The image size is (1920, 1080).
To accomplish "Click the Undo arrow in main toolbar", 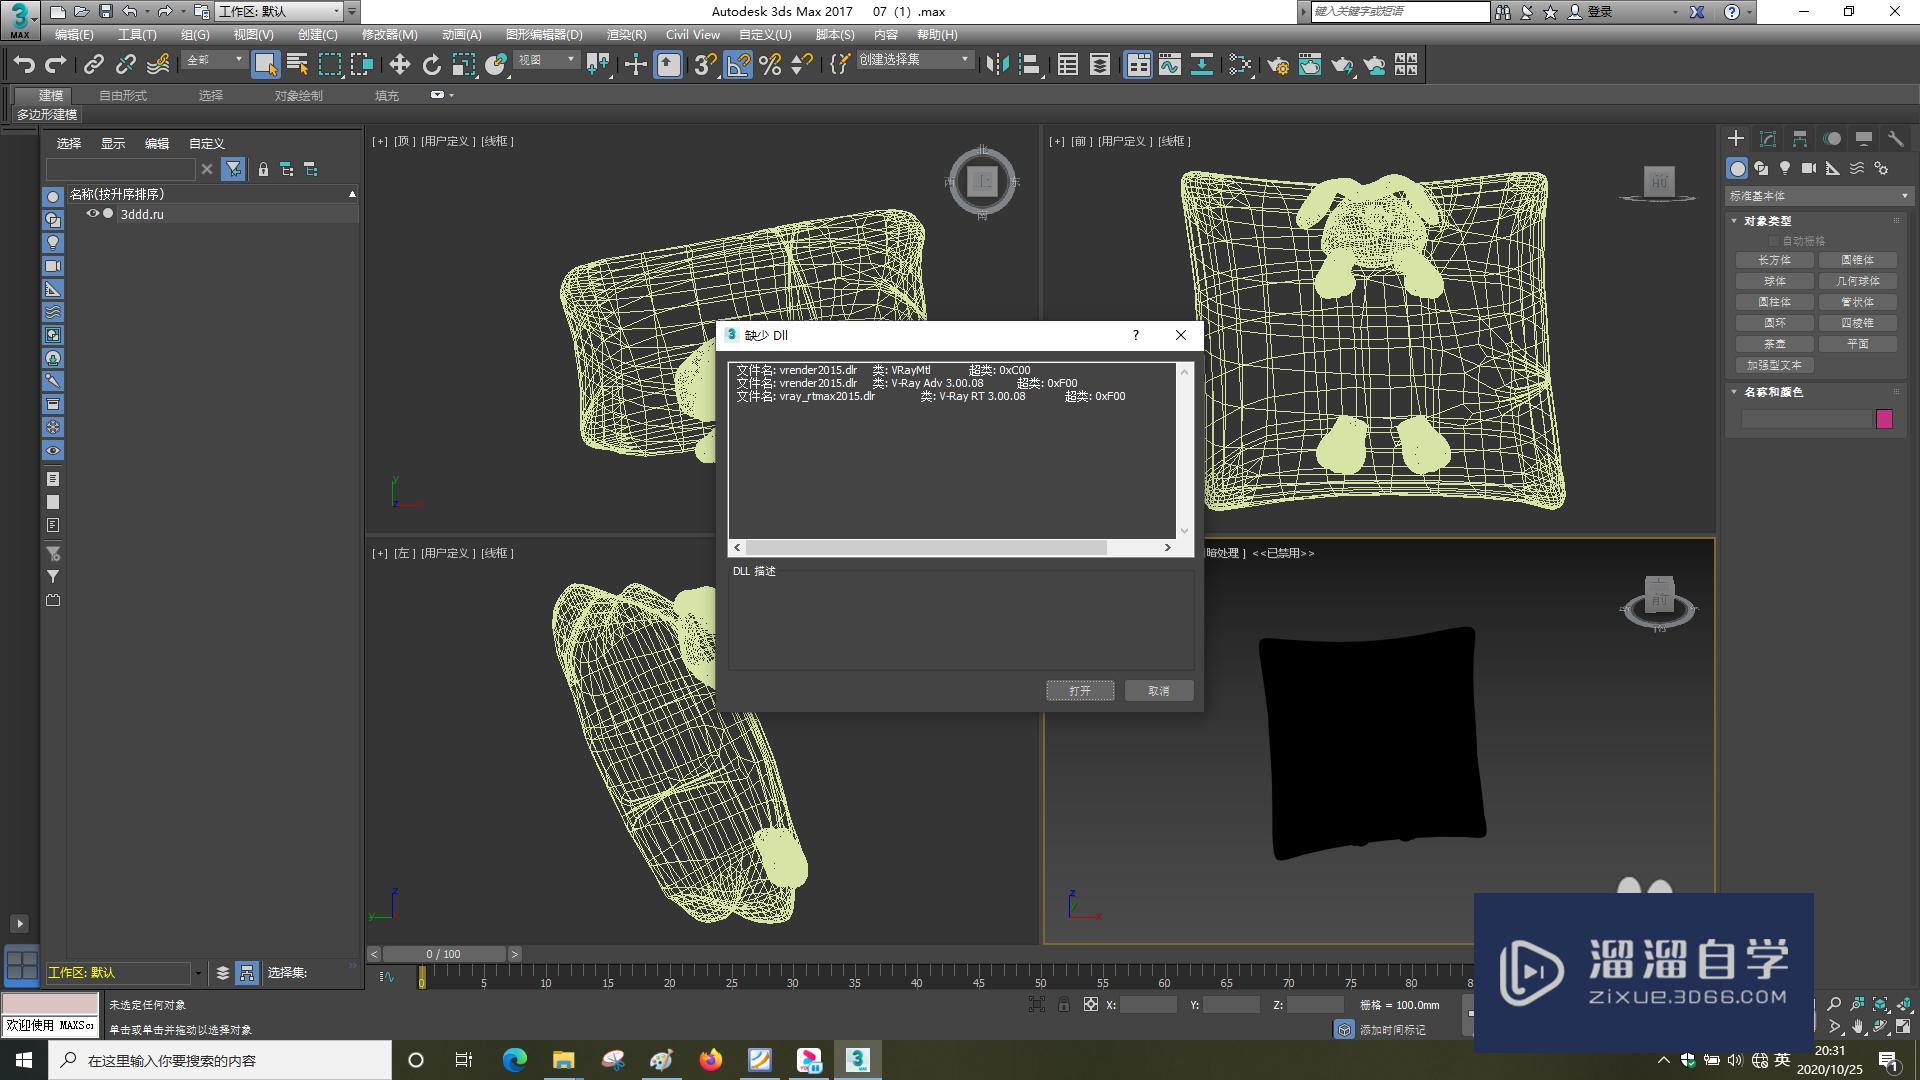I will (x=23, y=65).
